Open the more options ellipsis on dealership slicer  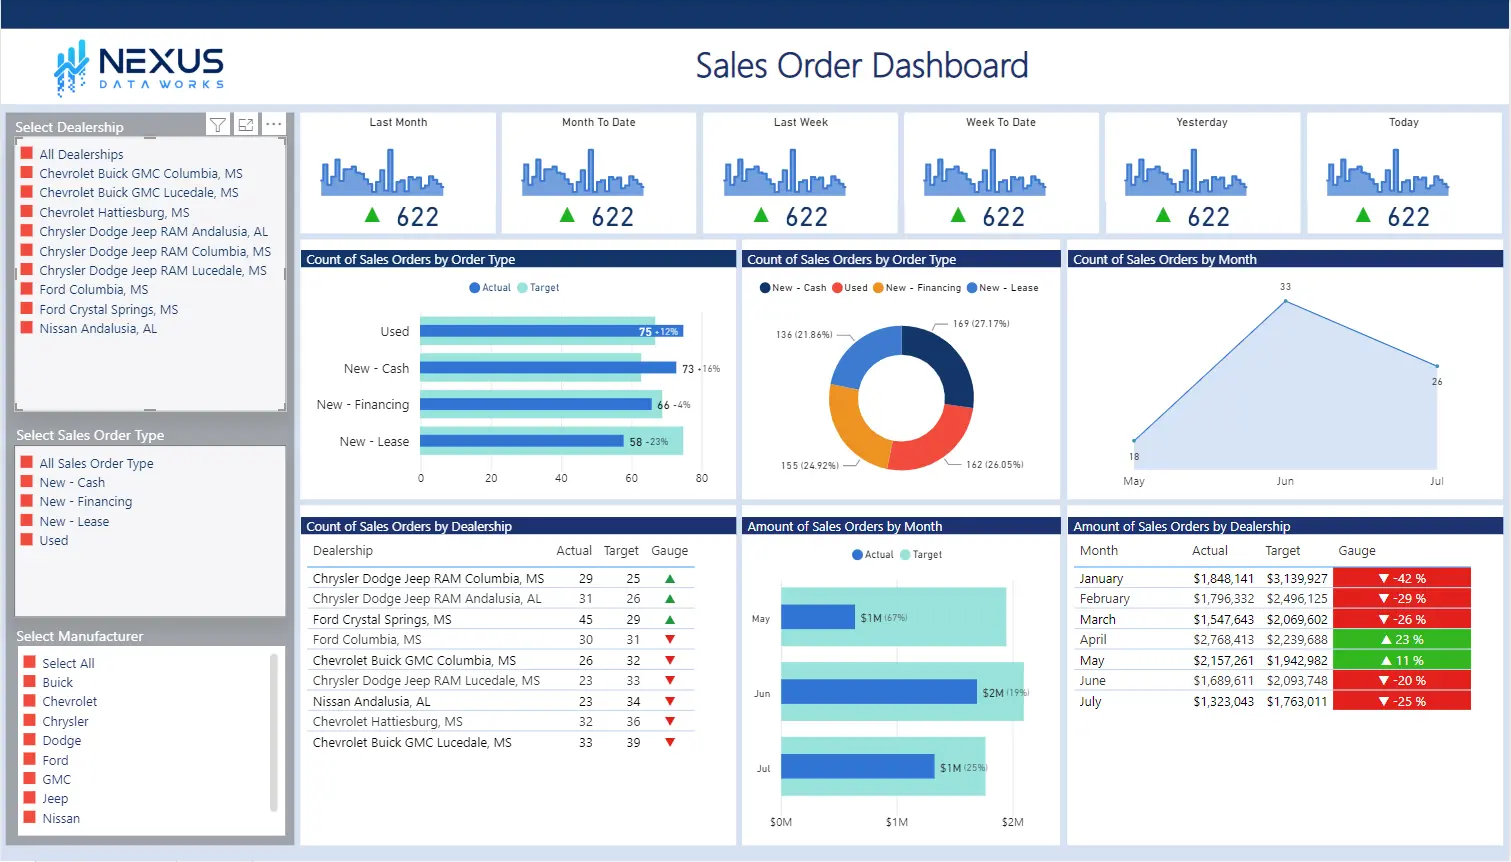(x=273, y=125)
